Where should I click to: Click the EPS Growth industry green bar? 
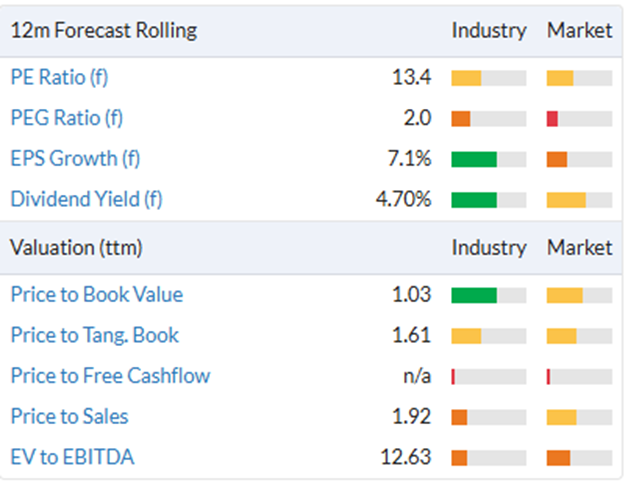pyautogui.click(x=474, y=159)
